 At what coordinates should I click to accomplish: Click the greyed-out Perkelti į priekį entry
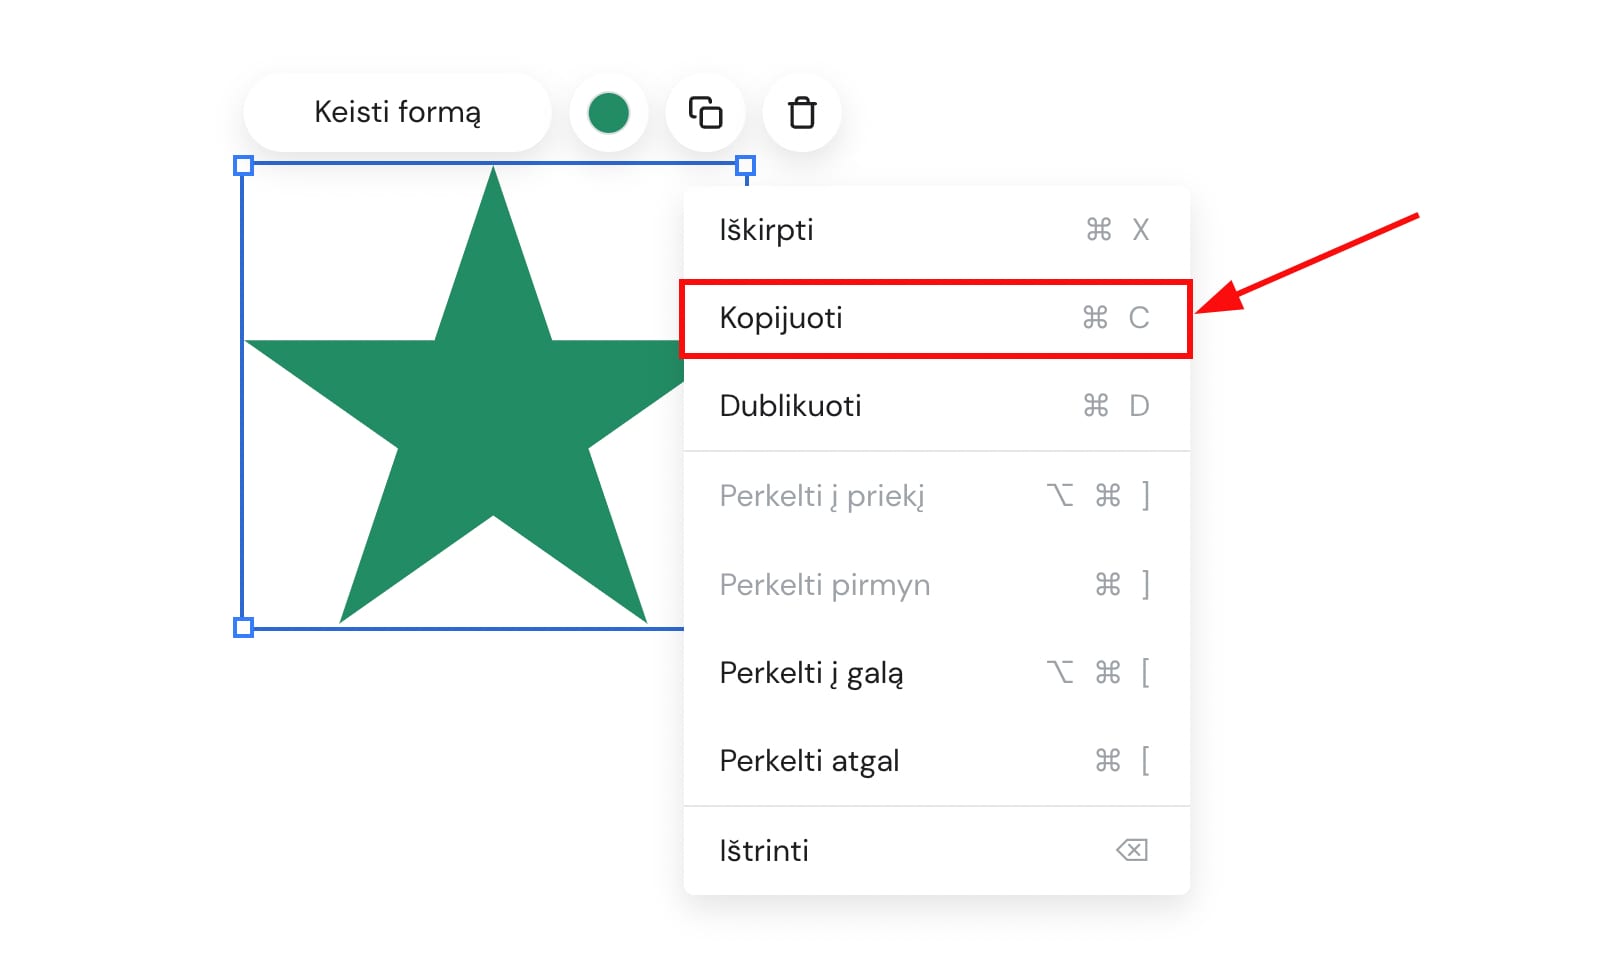[x=821, y=496]
